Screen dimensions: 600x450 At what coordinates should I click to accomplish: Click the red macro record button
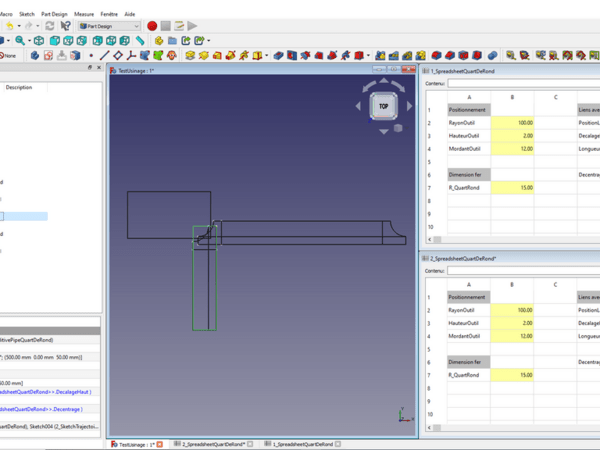152,26
